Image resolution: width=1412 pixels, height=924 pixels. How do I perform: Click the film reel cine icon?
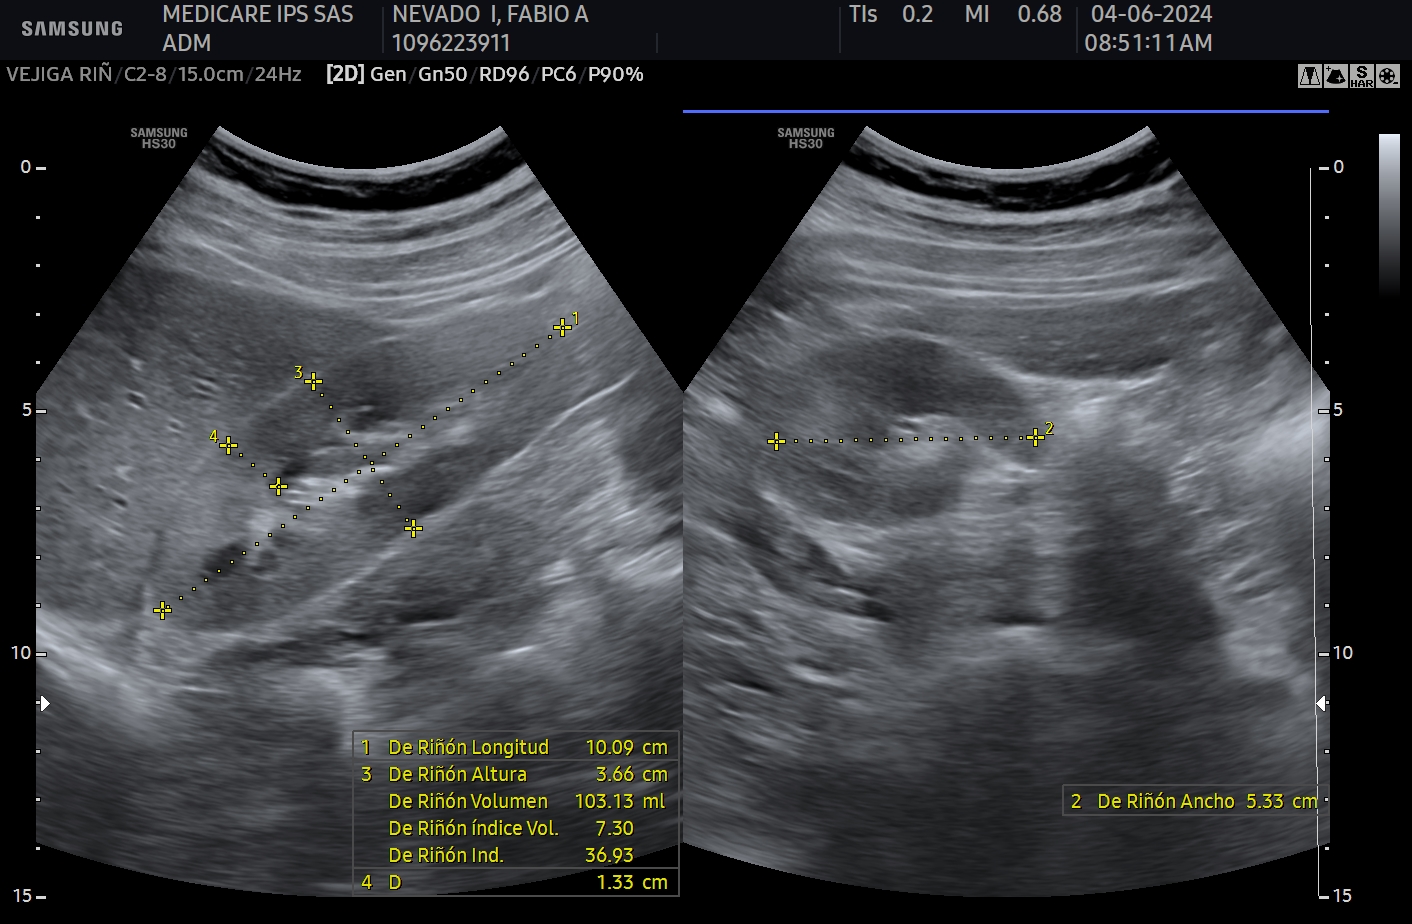(1387, 76)
